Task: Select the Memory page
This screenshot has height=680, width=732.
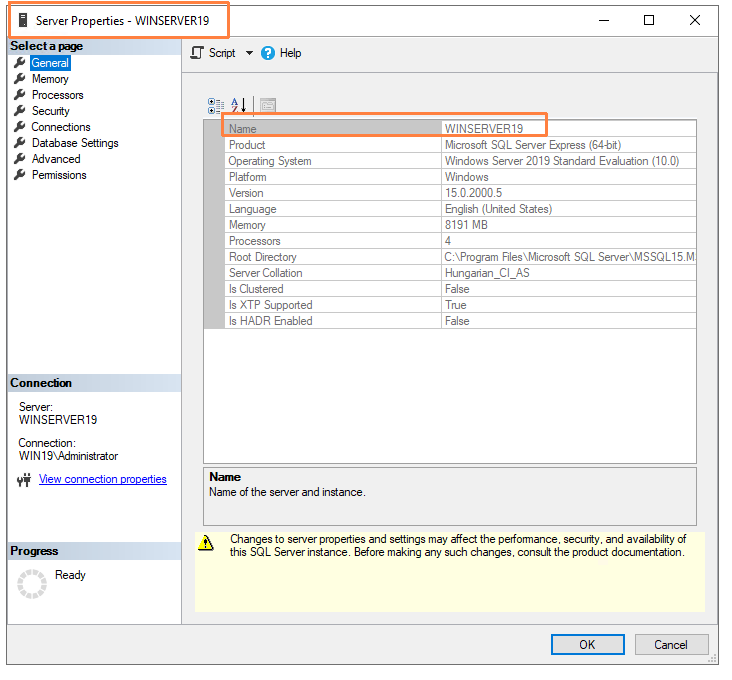Action: (x=50, y=79)
